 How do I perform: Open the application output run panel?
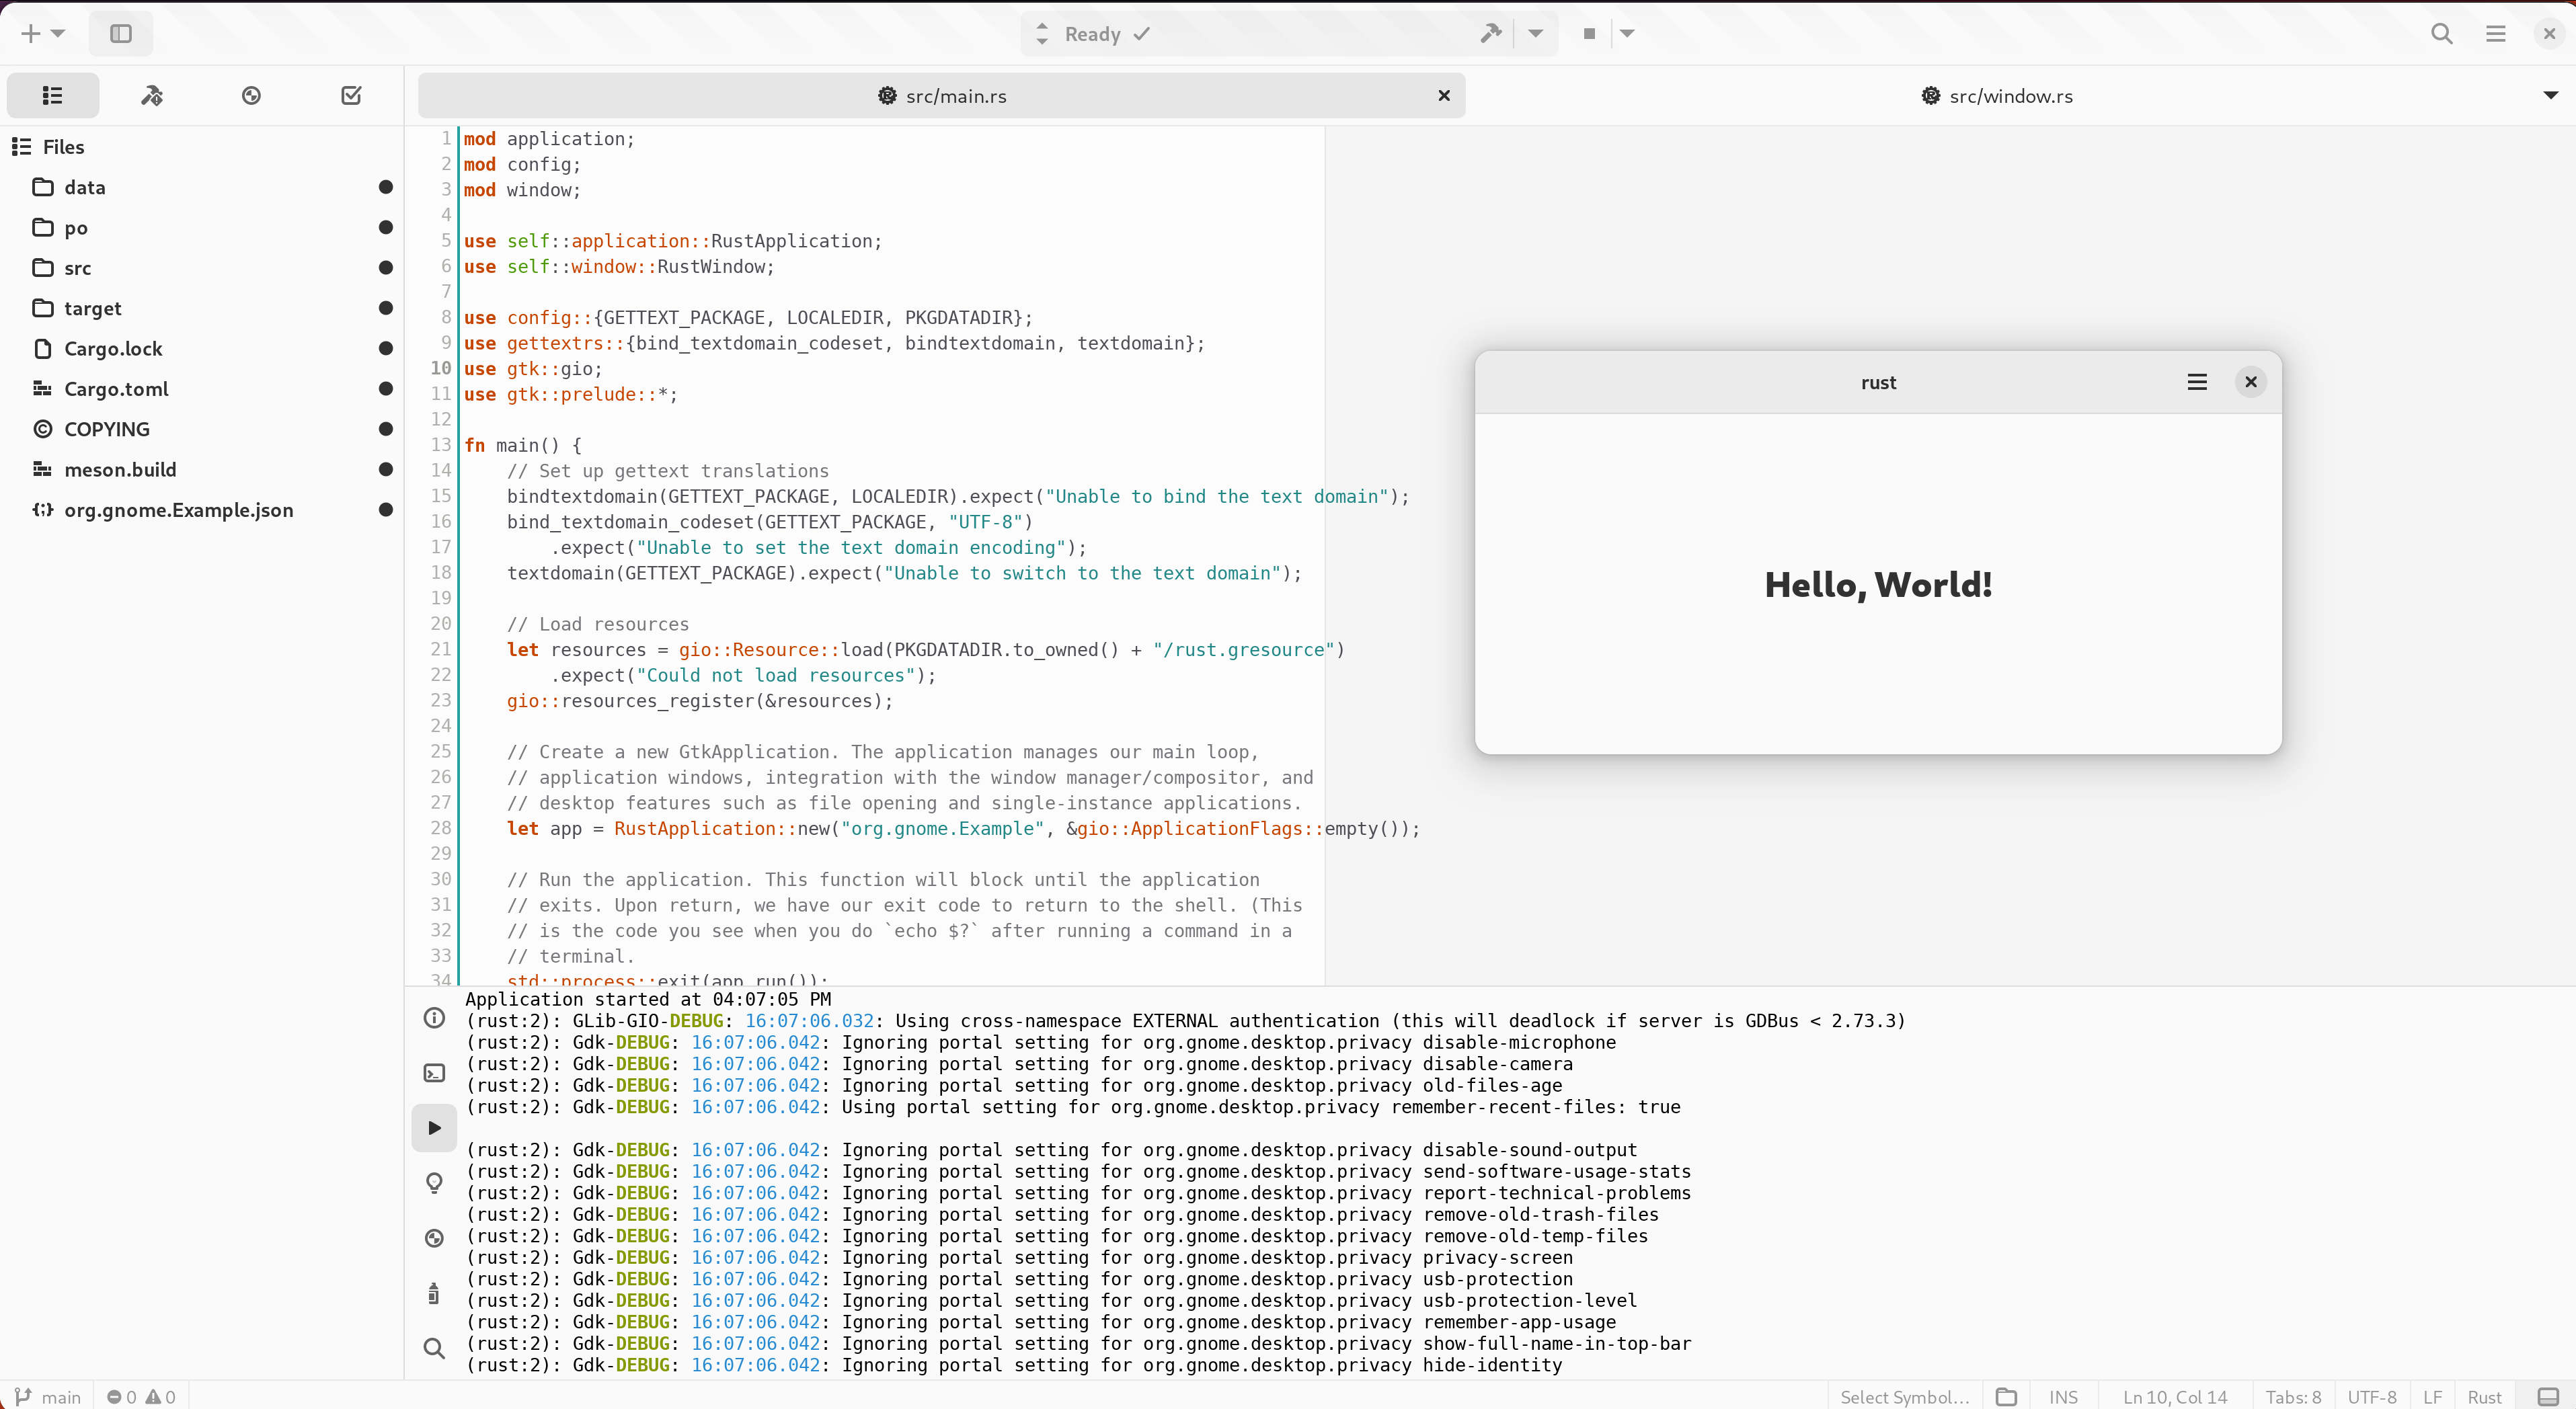pyautogui.click(x=434, y=1128)
